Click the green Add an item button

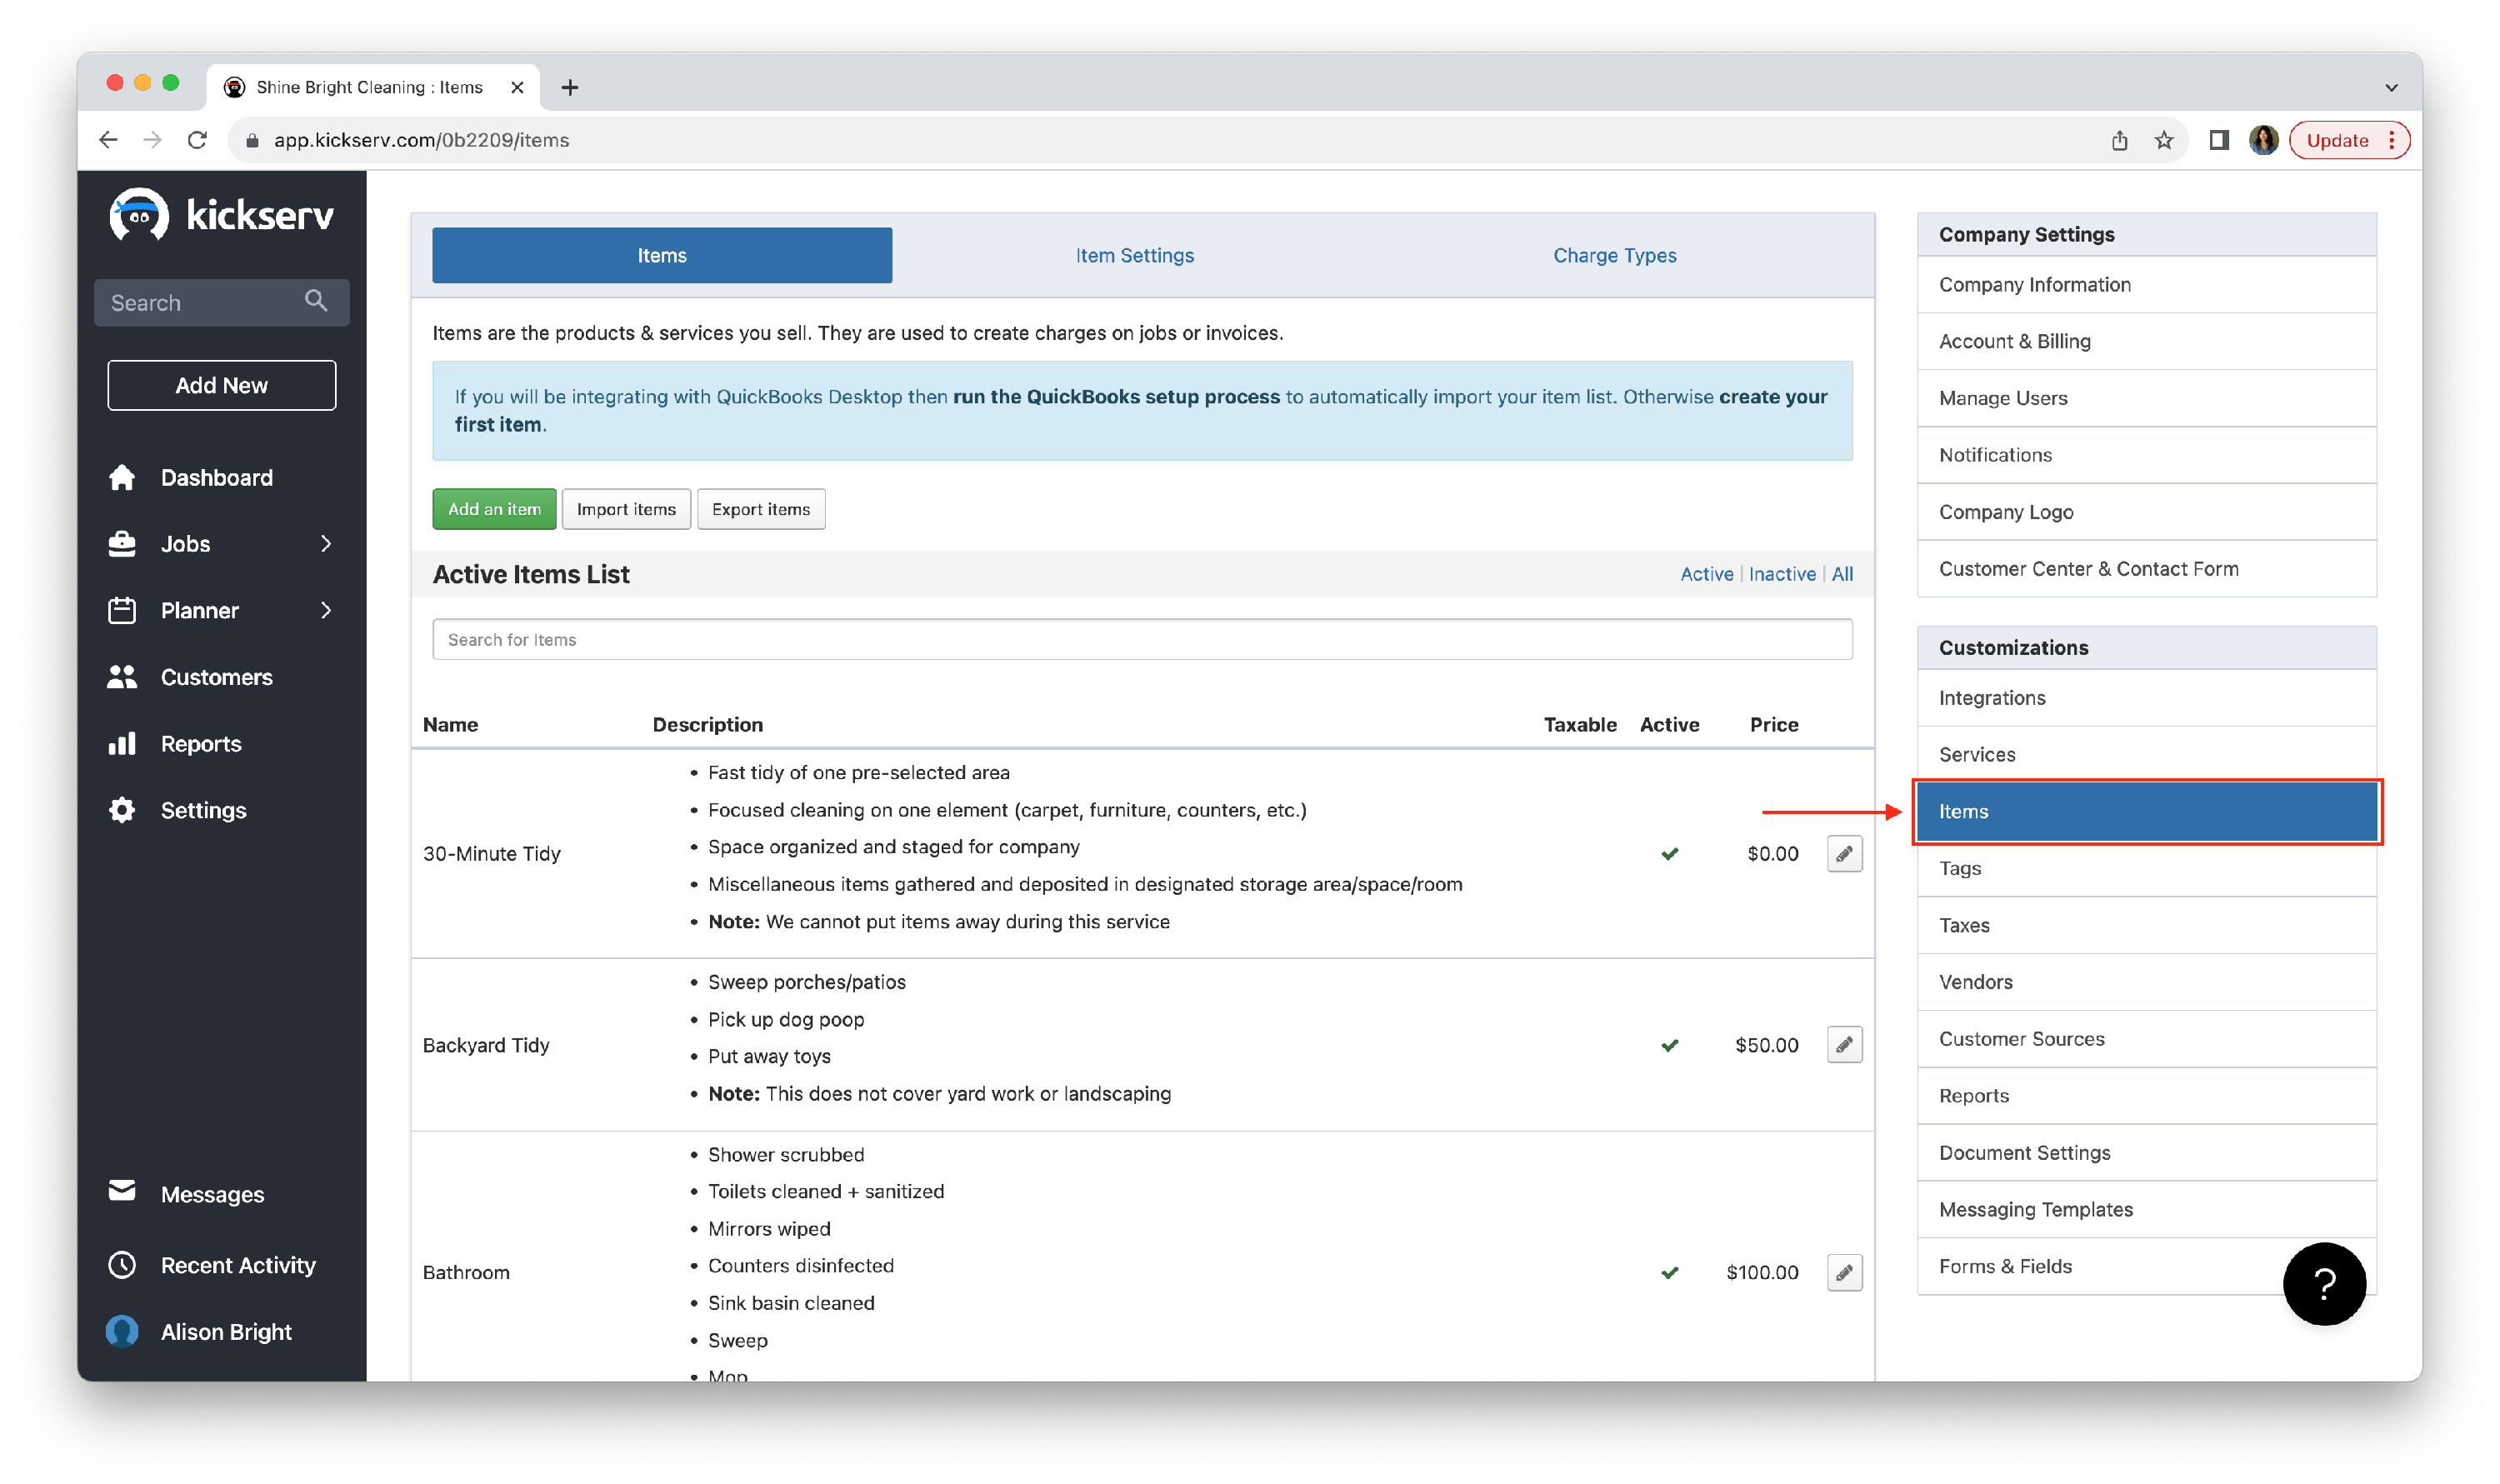[x=494, y=509]
